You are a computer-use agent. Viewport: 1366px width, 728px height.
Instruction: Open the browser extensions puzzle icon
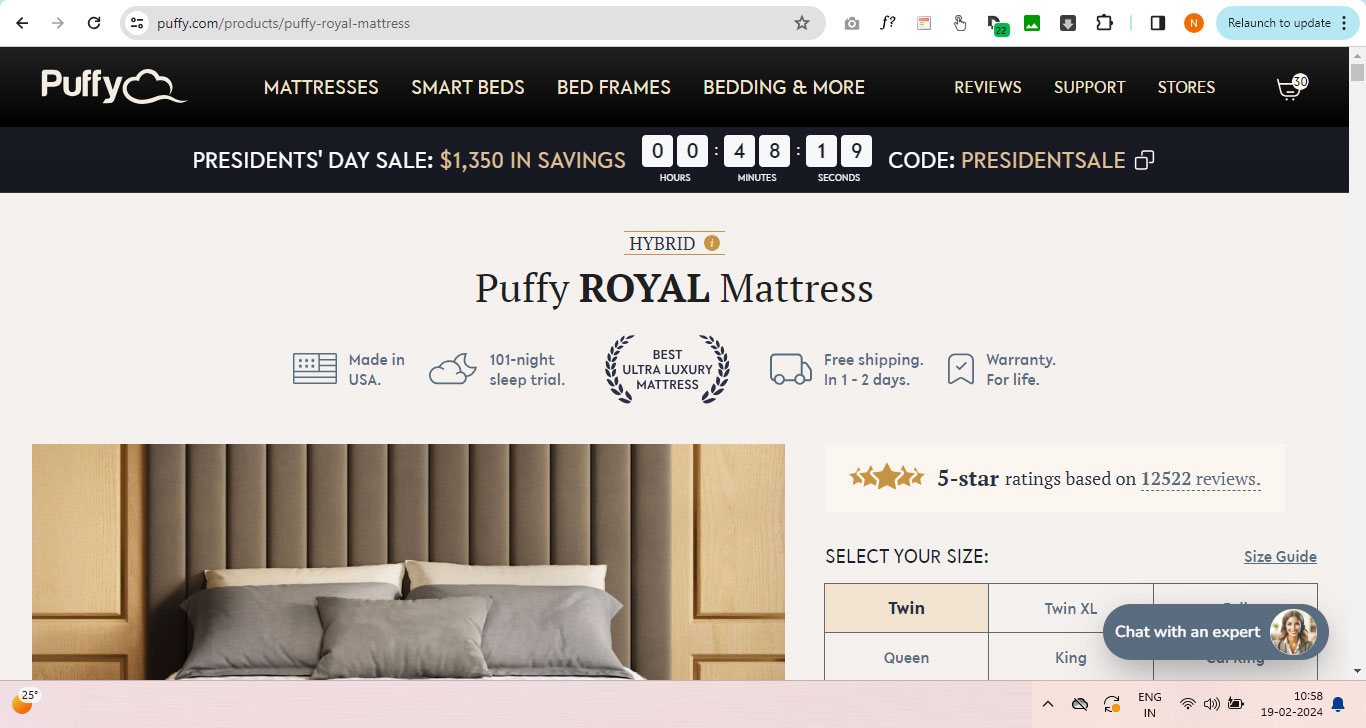[1104, 23]
